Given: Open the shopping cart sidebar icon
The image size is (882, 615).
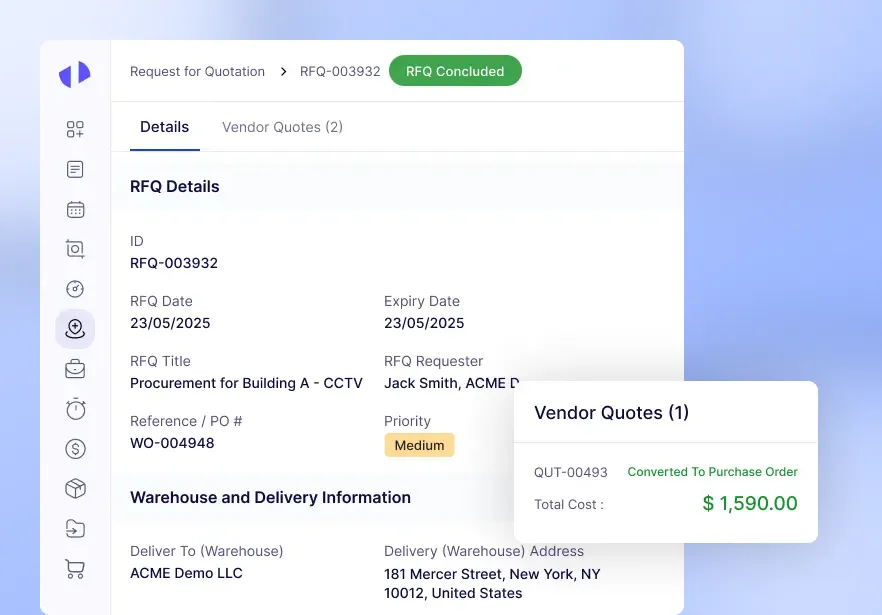Looking at the screenshot, I should click(x=75, y=569).
